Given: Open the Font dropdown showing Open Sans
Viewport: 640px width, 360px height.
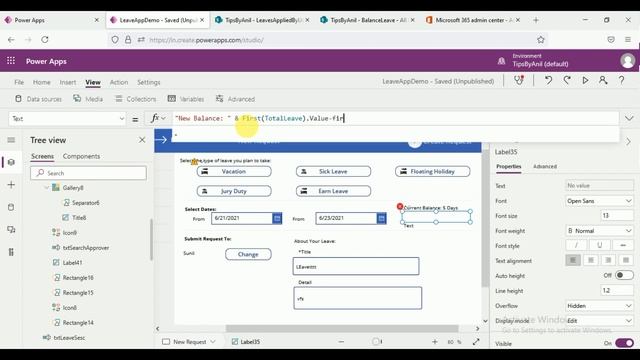Looking at the screenshot, I should [599, 201].
